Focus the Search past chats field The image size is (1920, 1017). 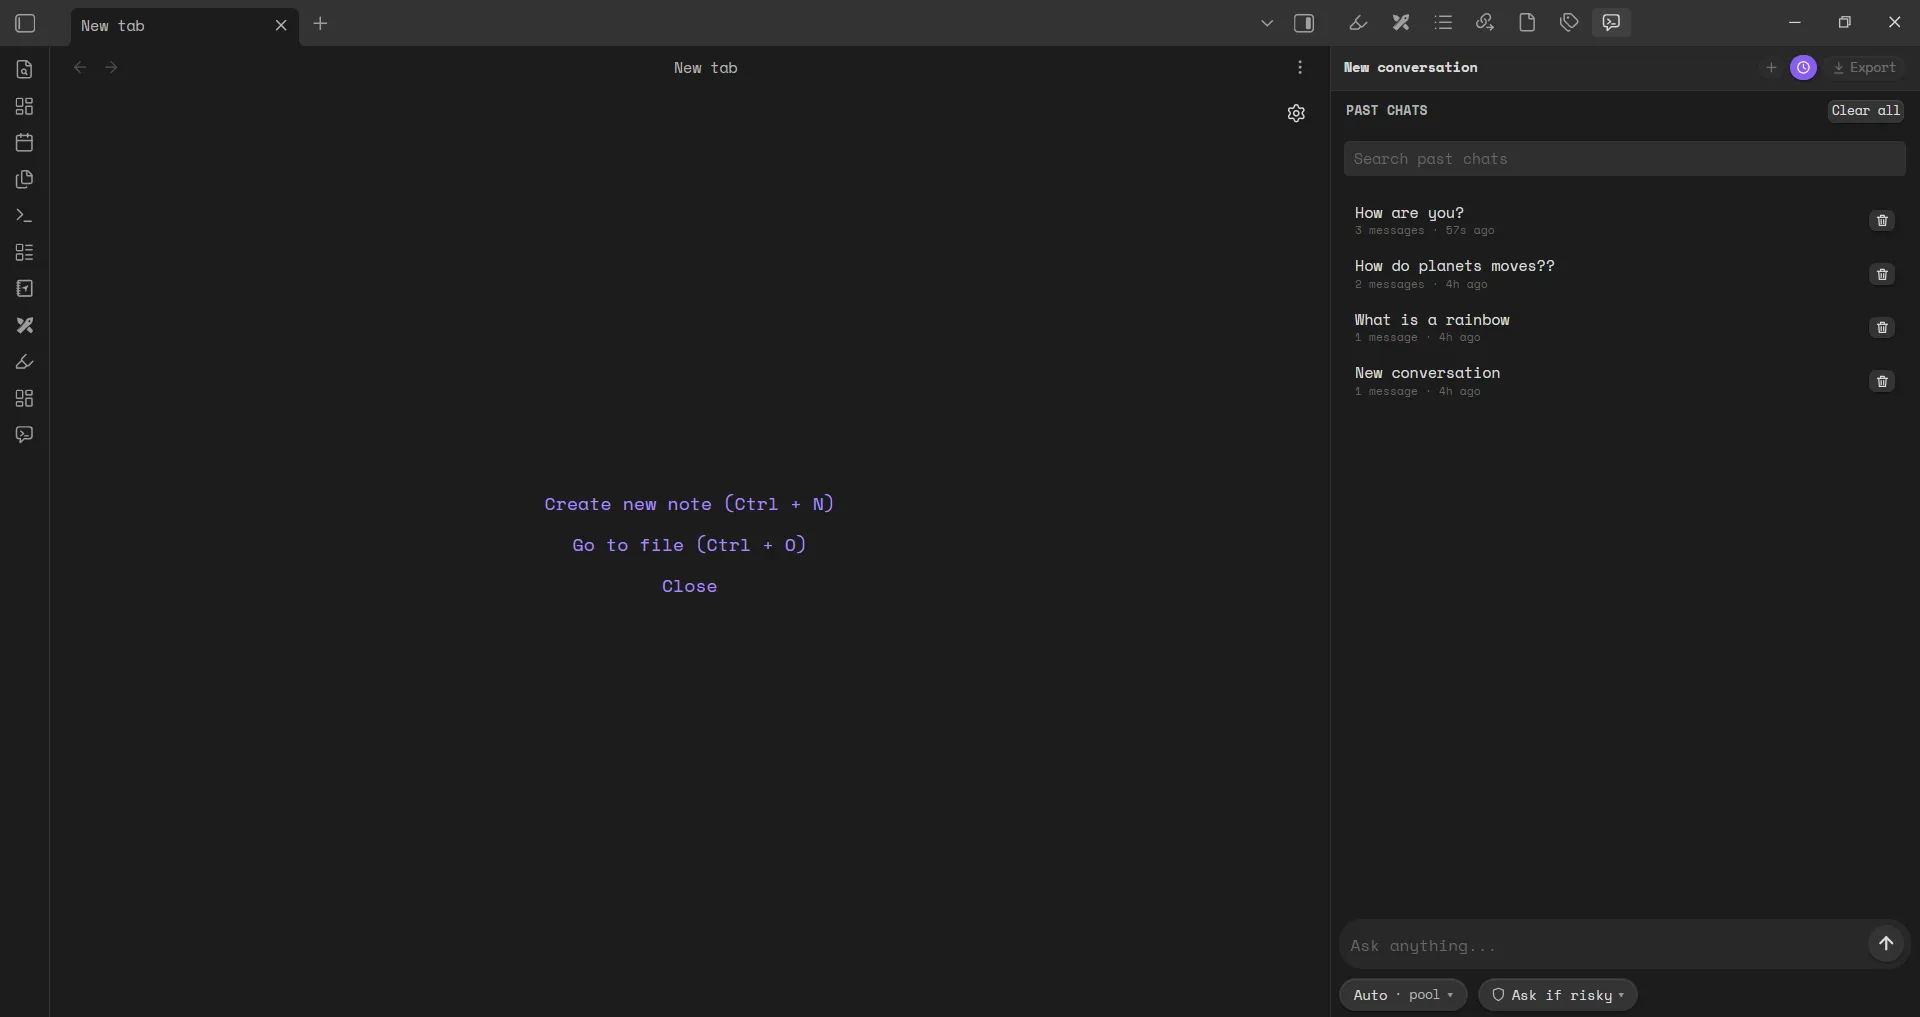tap(1624, 159)
